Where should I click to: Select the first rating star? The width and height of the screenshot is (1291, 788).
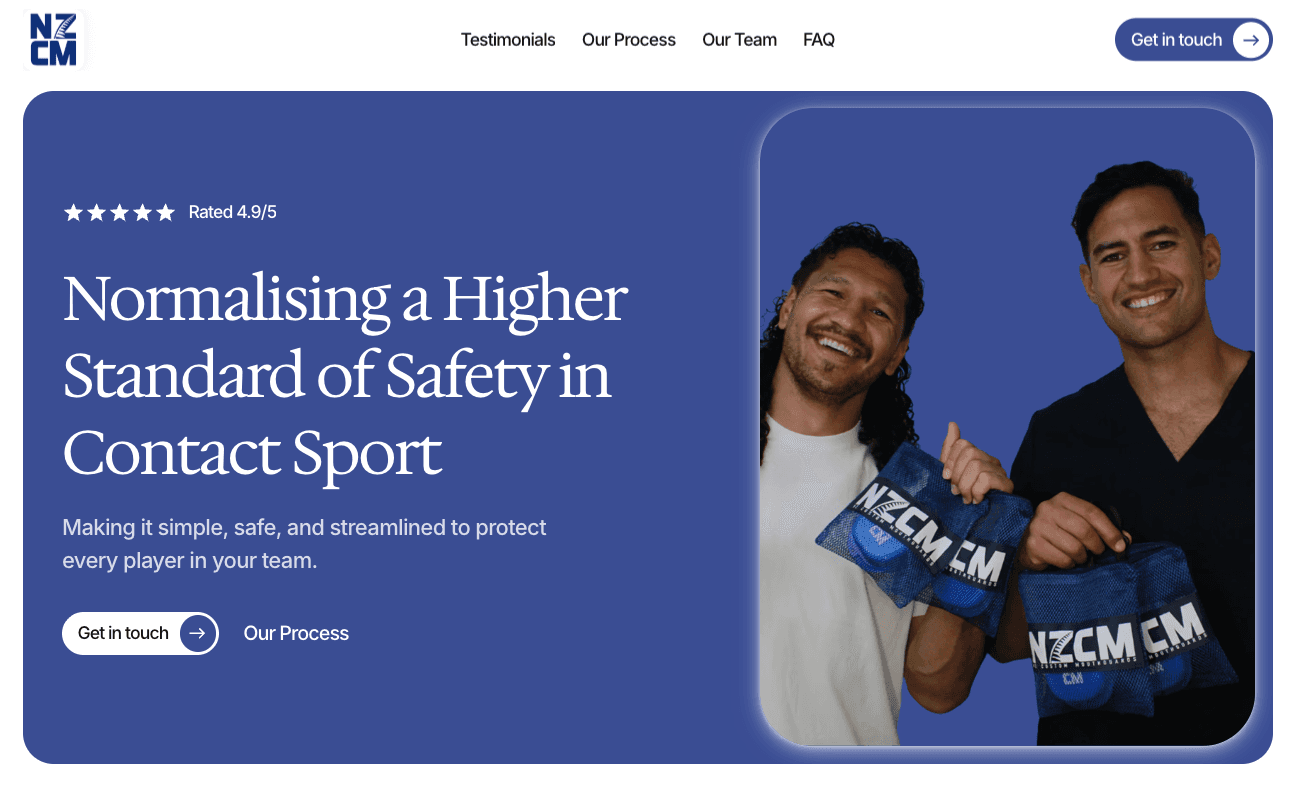coord(73,212)
